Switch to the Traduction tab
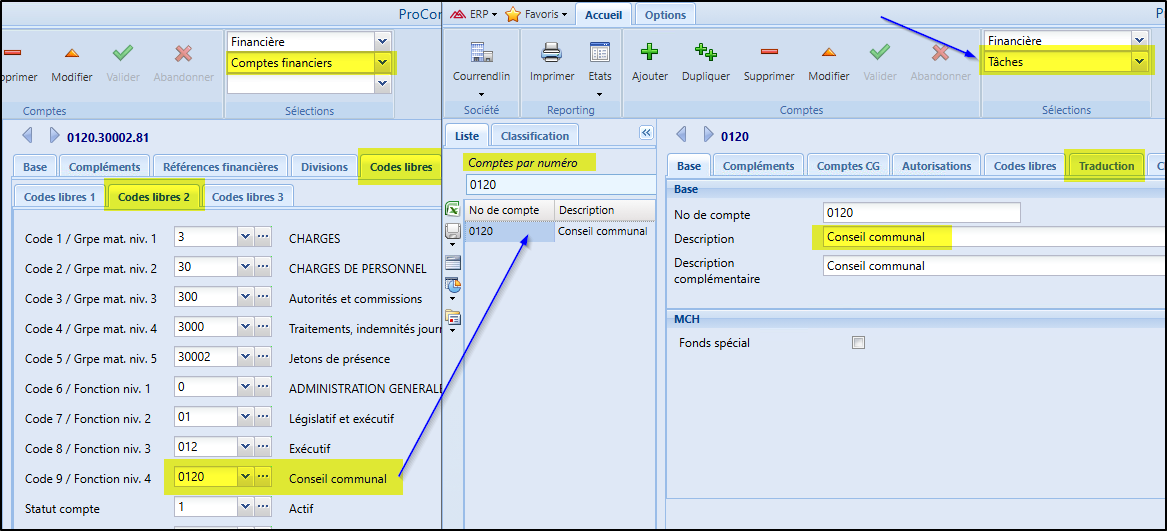Viewport: 1167px width, 531px height. pyautogui.click(x=1106, y=166)
